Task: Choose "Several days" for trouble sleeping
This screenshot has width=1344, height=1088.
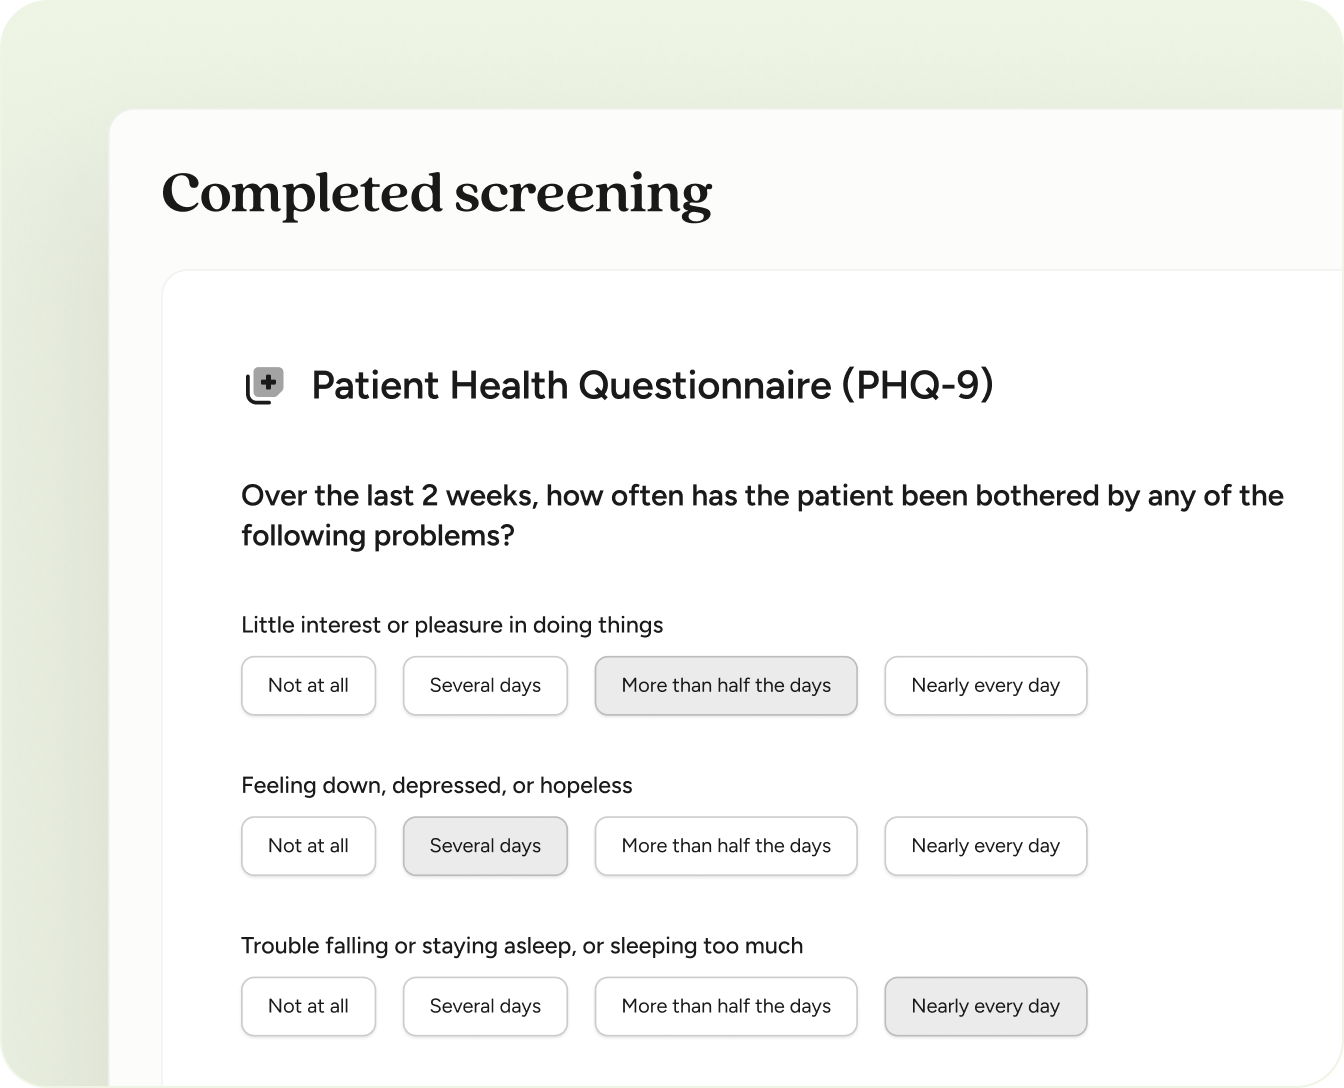Action: (x=485, y=1006)
